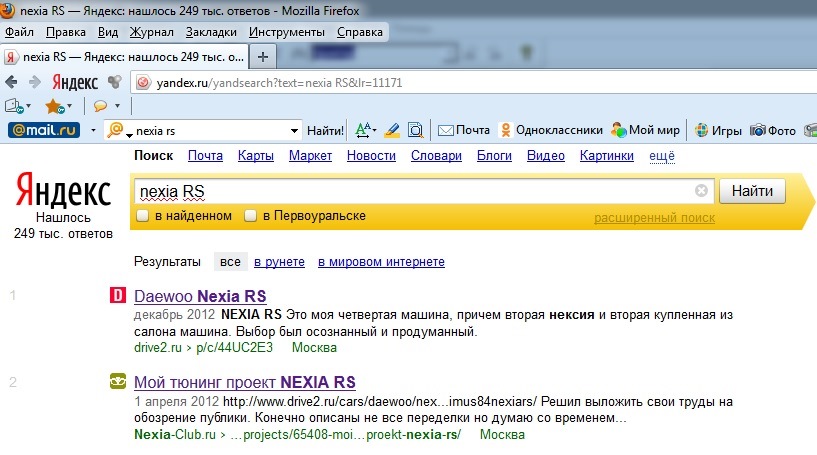The height and width of the screenshot is (455, 817).
Task: Open the Карты link
Action: point(256,156)
